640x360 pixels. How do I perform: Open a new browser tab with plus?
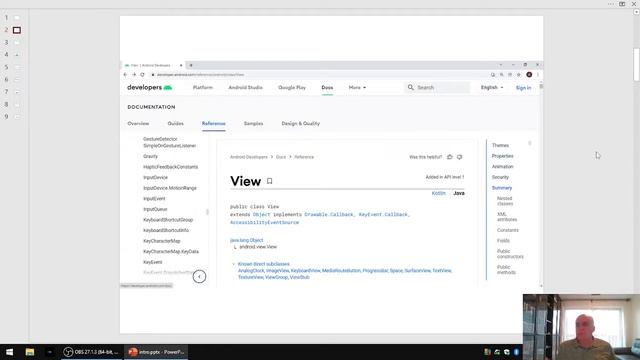coord(191,65)
